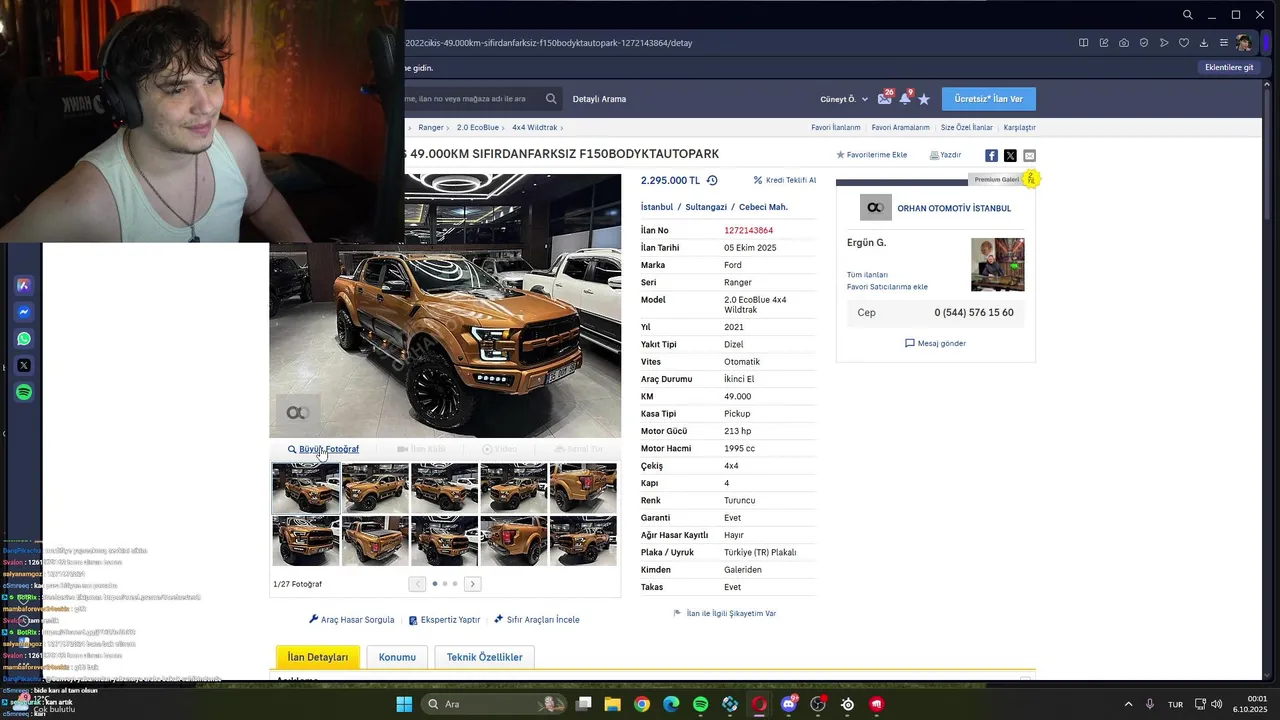Go to next thumbnail page arrow
Screen dimensions: 1280x720
pyautogui.click(x=473, y=584)
